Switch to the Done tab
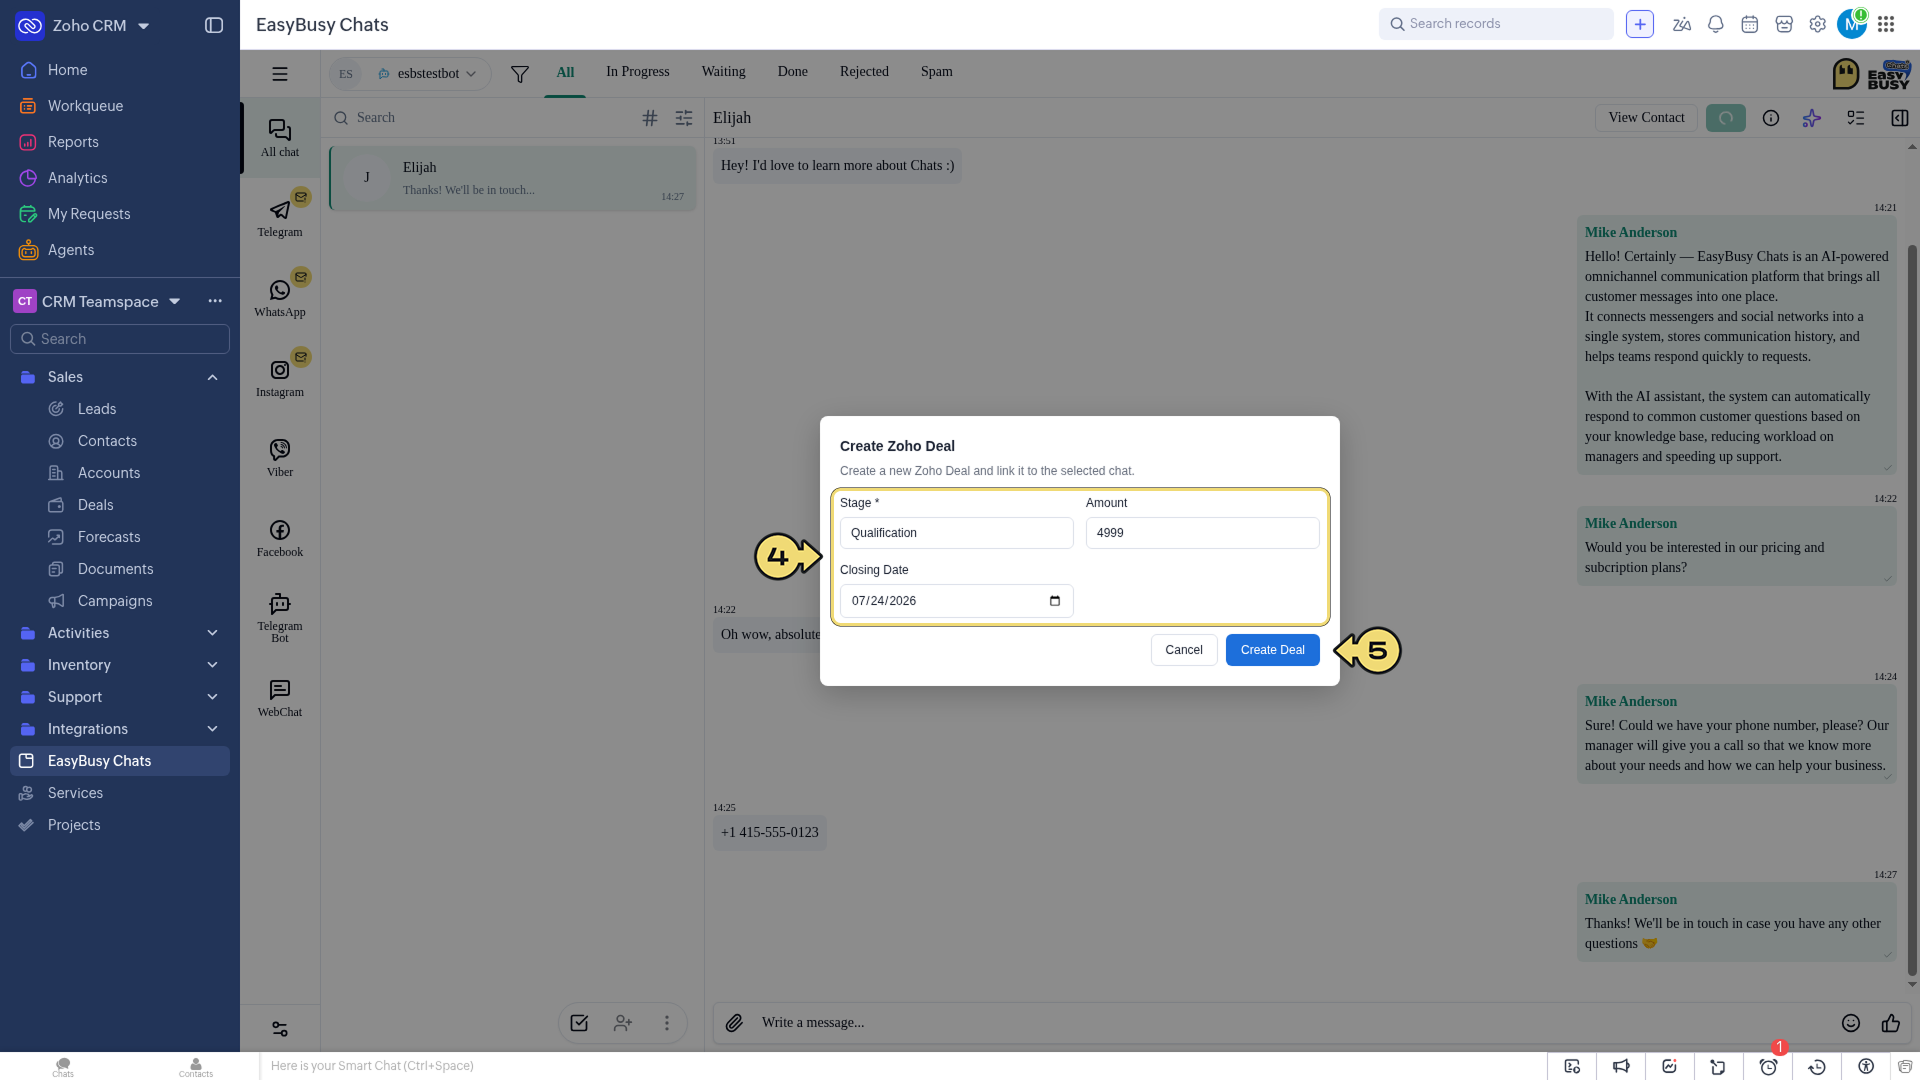1920x1080 pixels. point(793,72)
